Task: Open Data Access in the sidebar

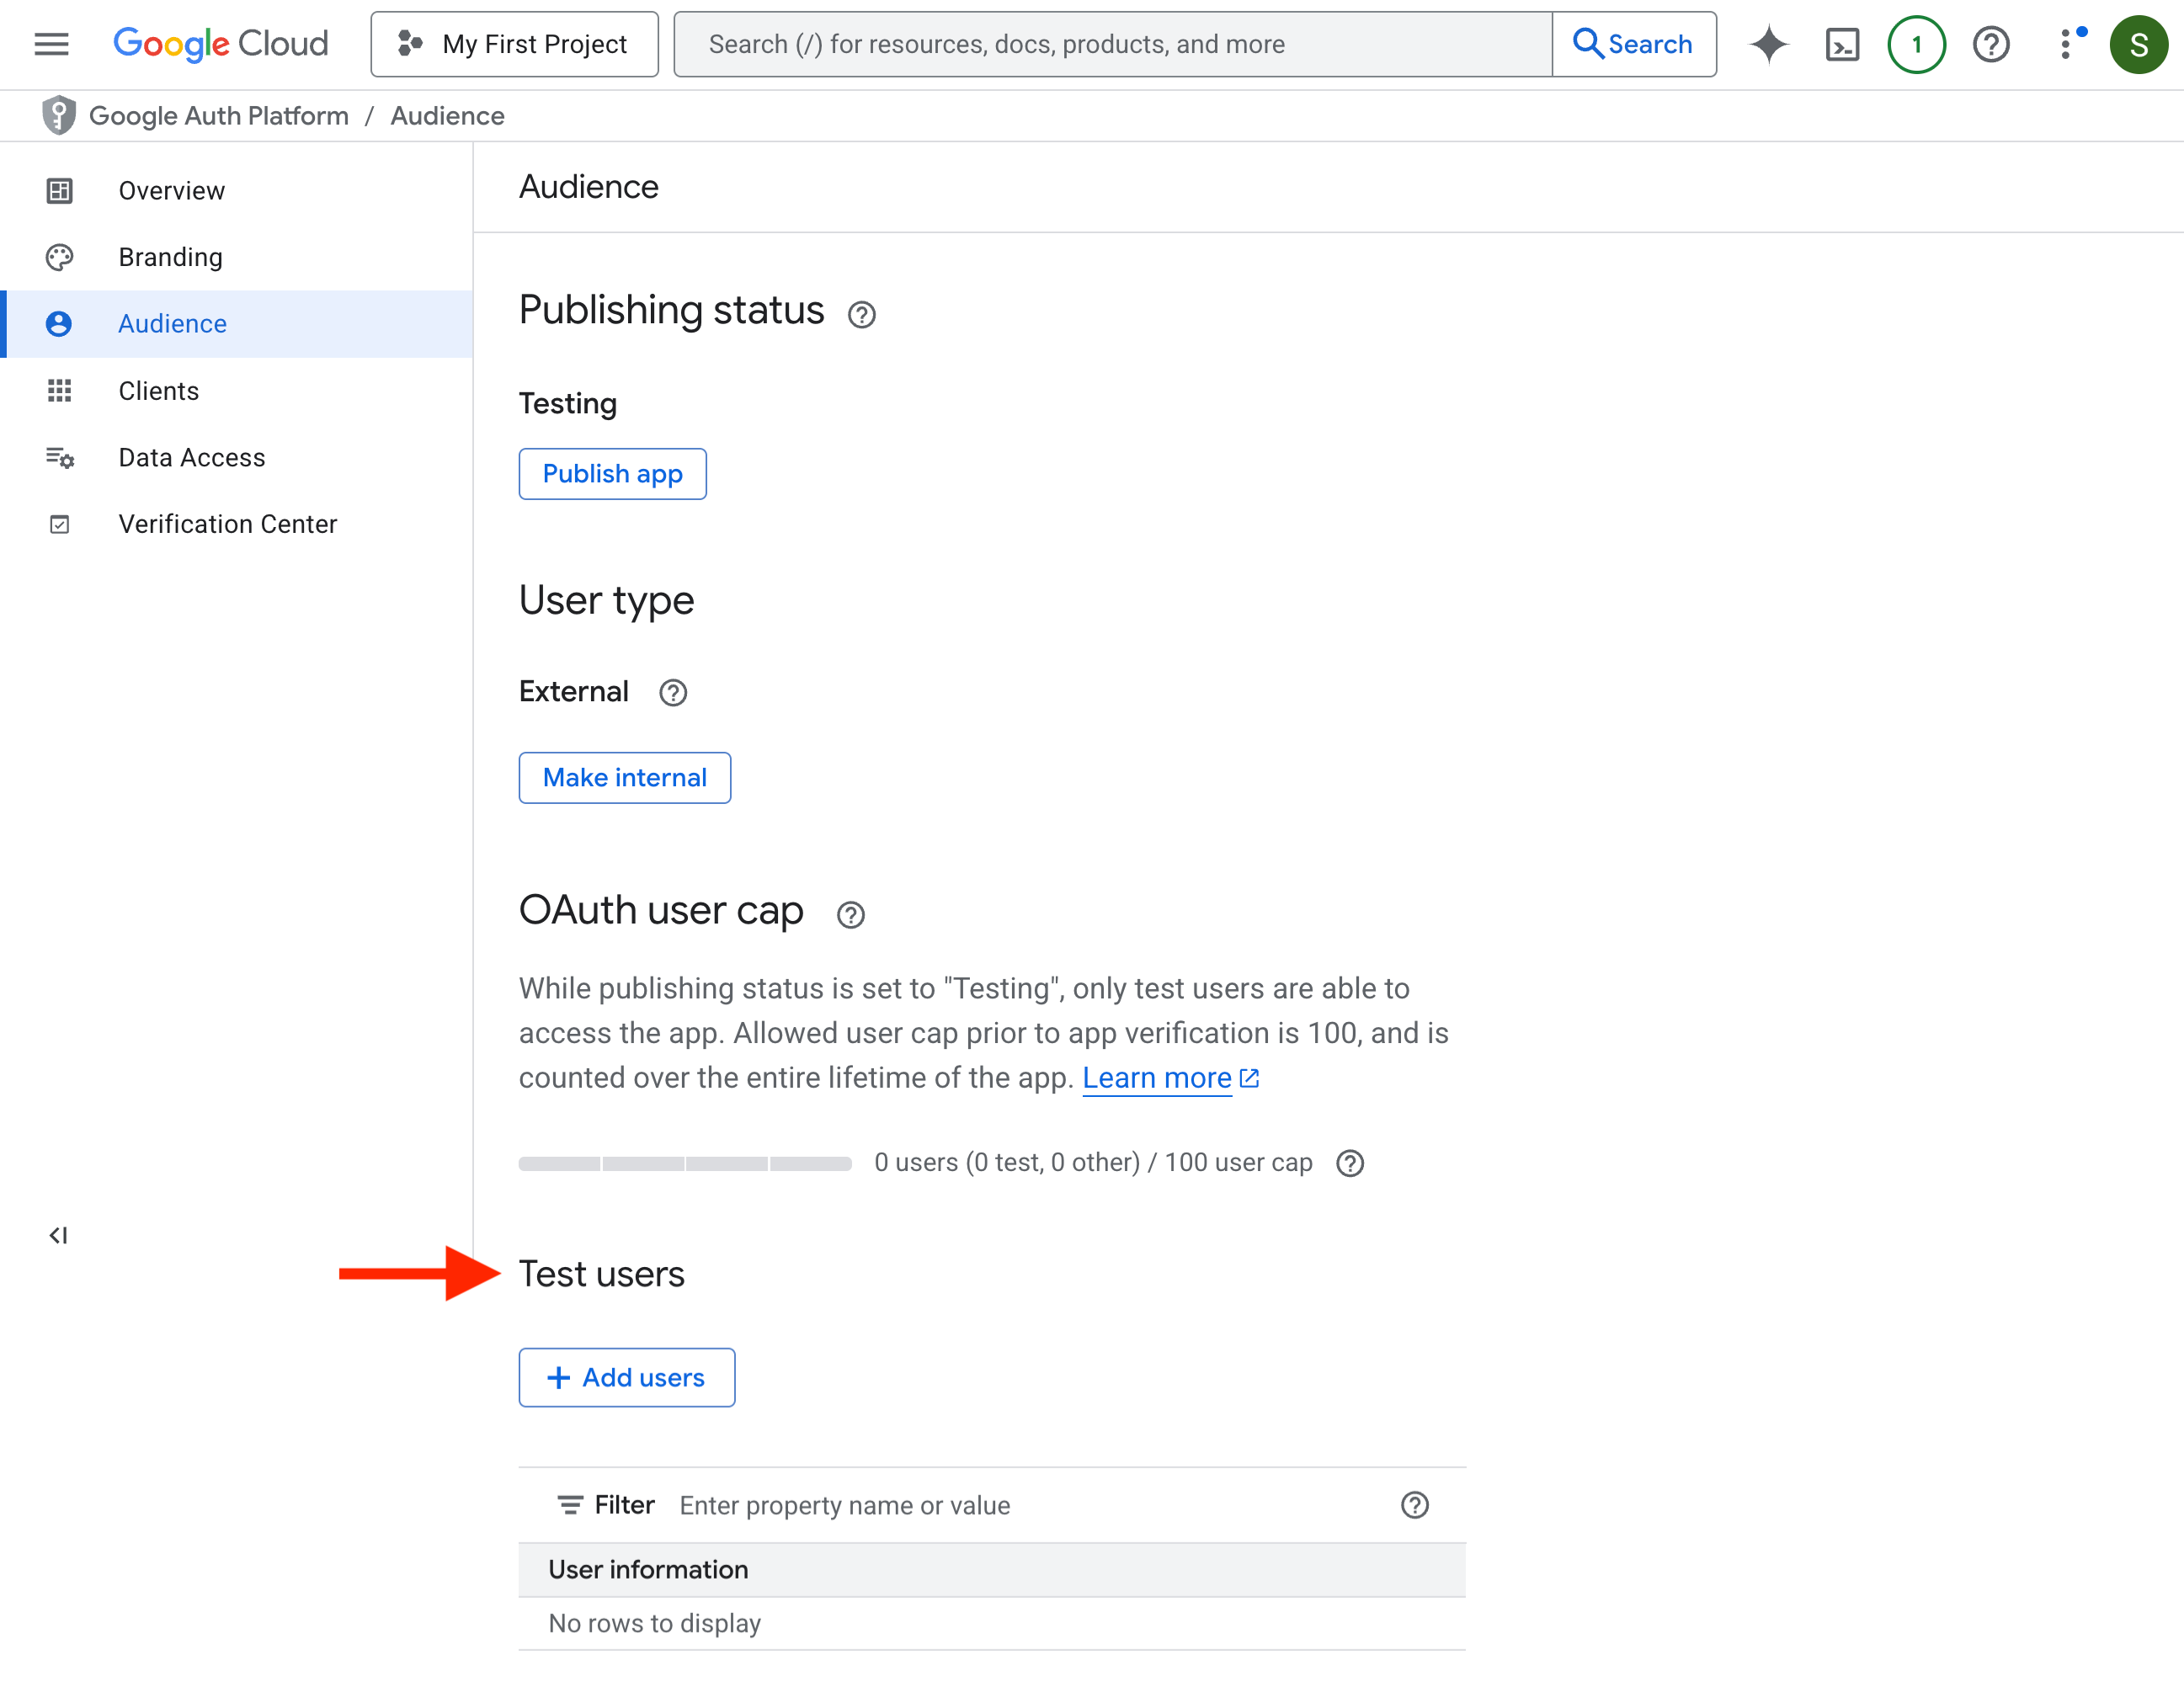Action: pyautogui.click(x=191, y=457)
